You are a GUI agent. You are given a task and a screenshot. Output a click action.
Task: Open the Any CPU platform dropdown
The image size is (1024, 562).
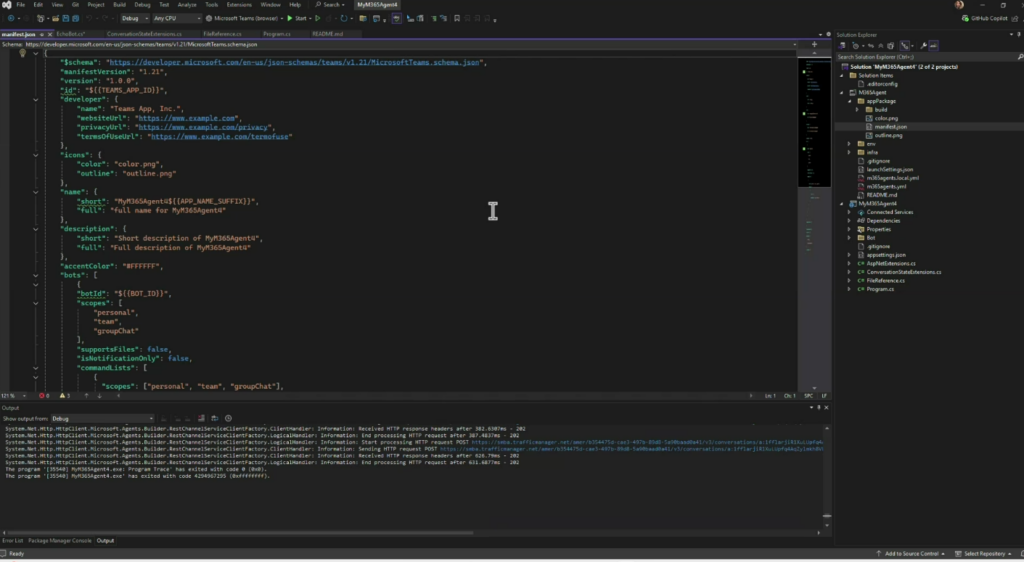click(x=177, y=18)
